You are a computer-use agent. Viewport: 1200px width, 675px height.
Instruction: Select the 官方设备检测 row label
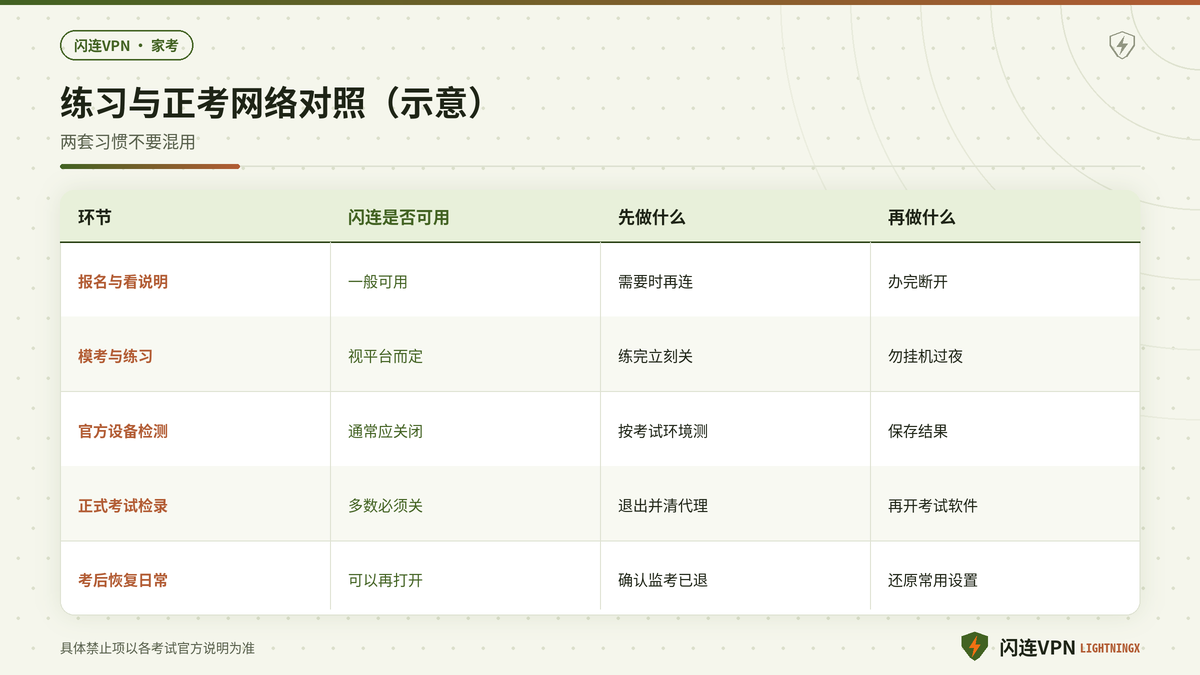coord(123,431)
